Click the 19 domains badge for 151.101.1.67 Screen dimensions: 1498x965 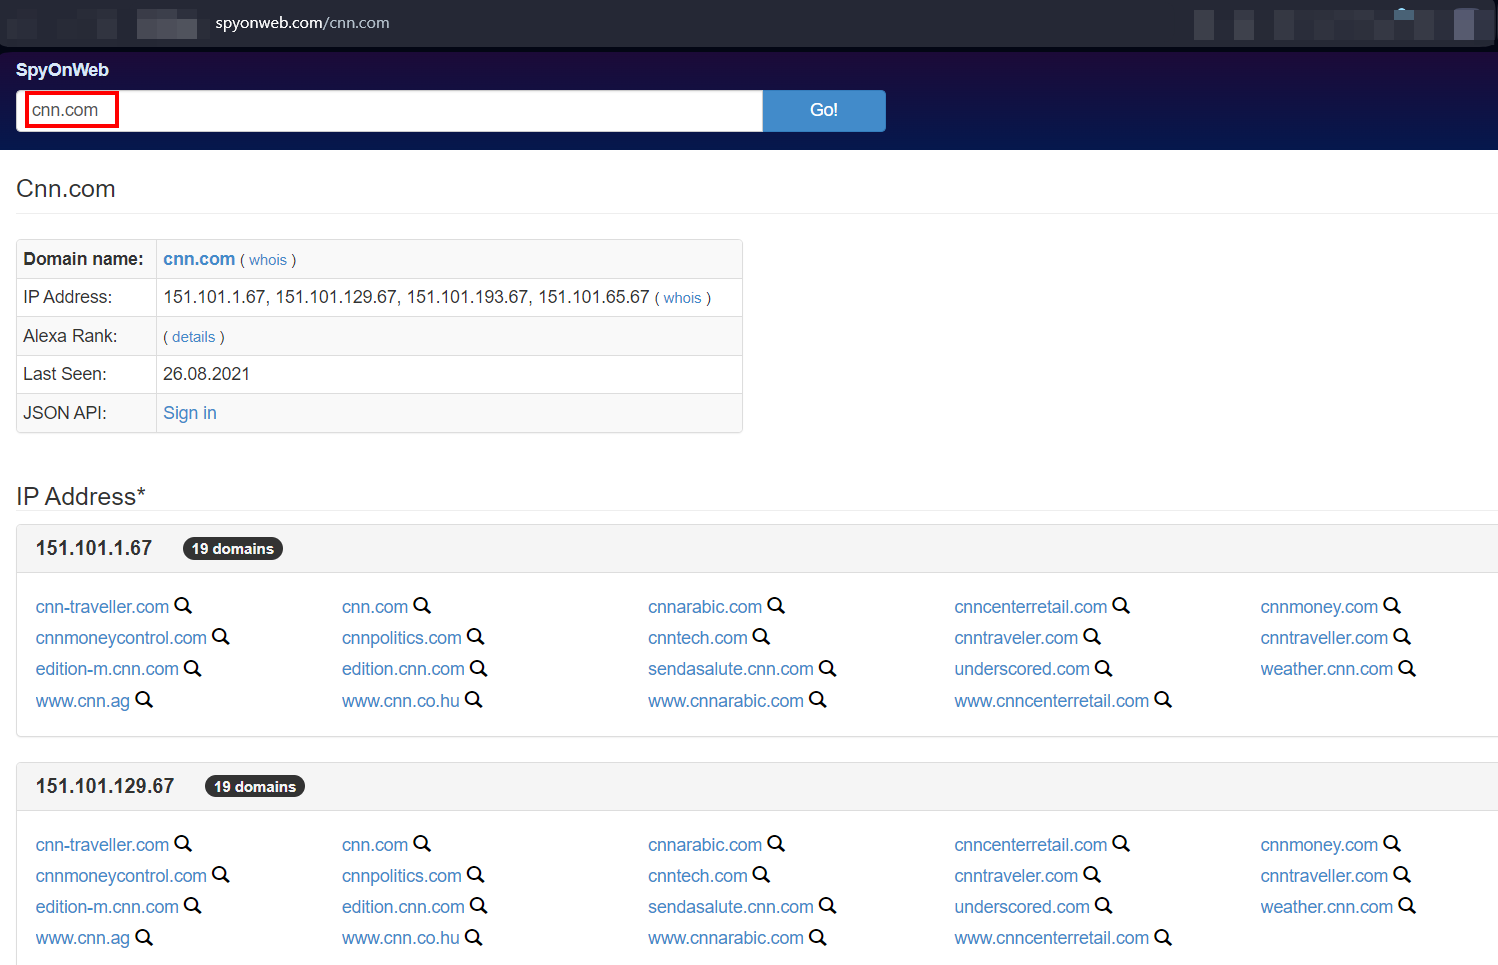pyautogui.click(x=233, y=549)
